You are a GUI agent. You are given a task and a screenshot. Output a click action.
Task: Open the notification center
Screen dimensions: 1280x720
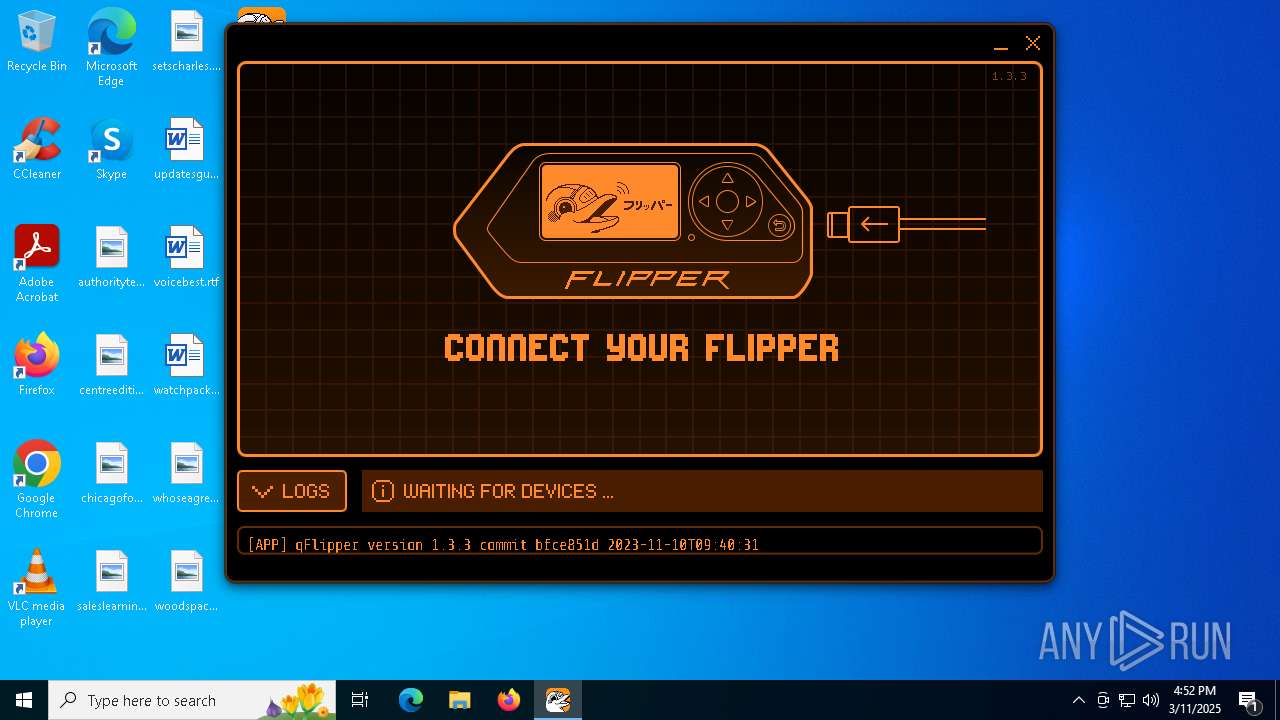coord(1249,700)
